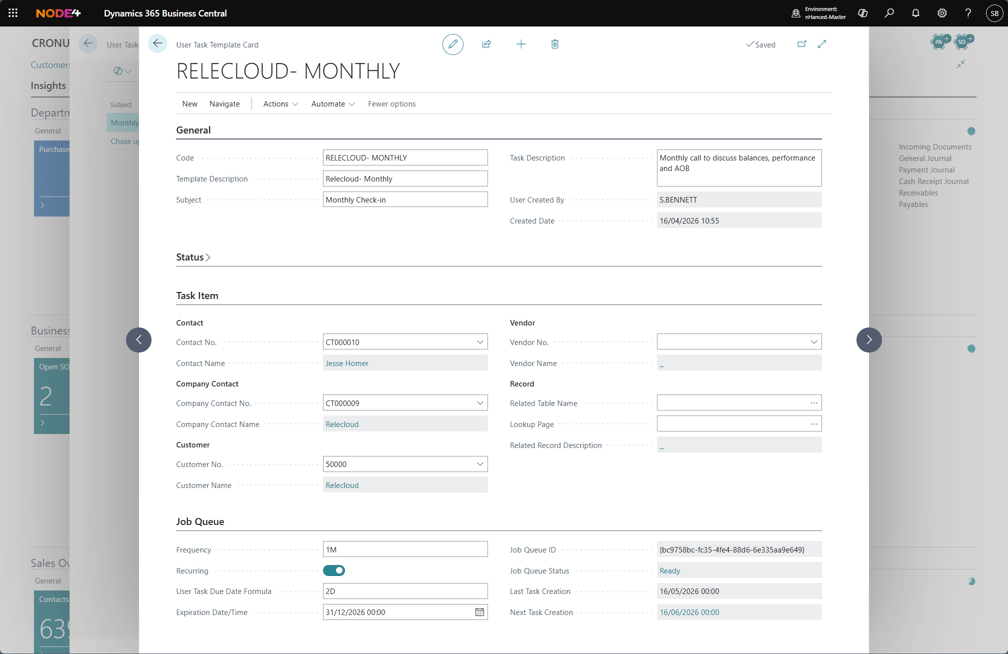Expand the Status section
The height and width of the screenshot is (654, 1008).
pos(193,257)
